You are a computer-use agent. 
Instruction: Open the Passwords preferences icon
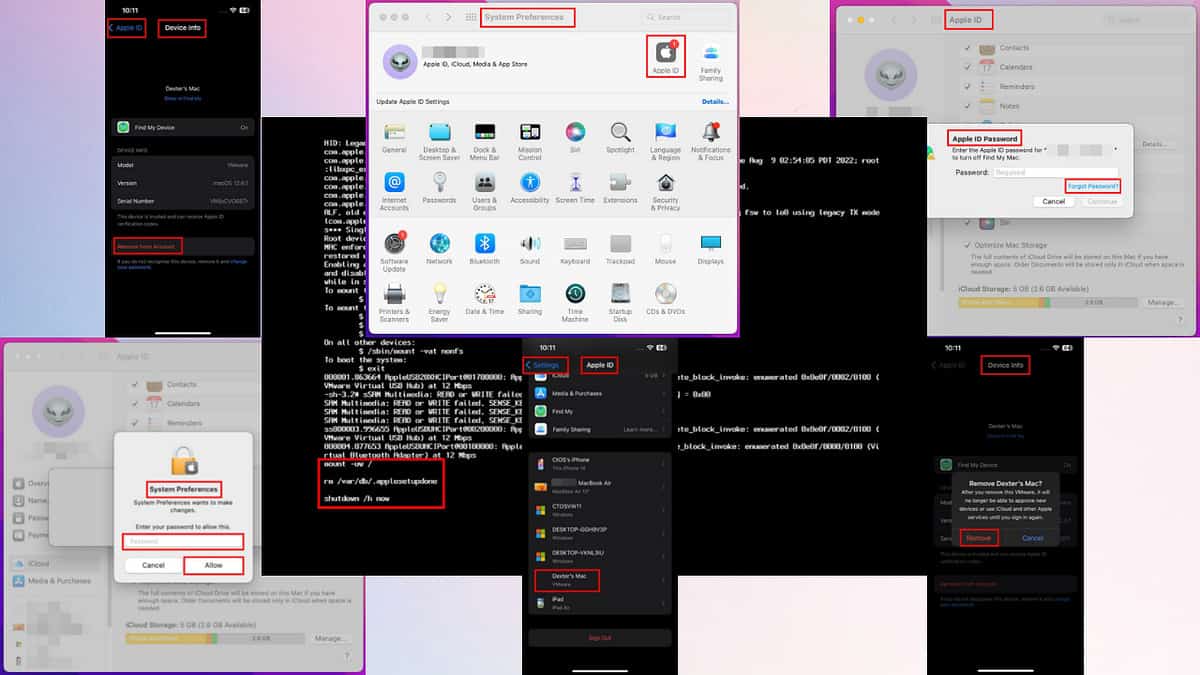[440, 189]
